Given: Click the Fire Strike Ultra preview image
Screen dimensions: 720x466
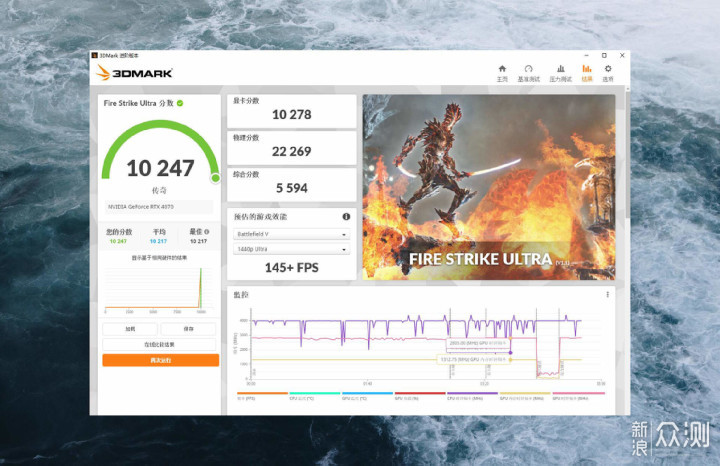Looking at the screenshot, I should pos(489,187).
